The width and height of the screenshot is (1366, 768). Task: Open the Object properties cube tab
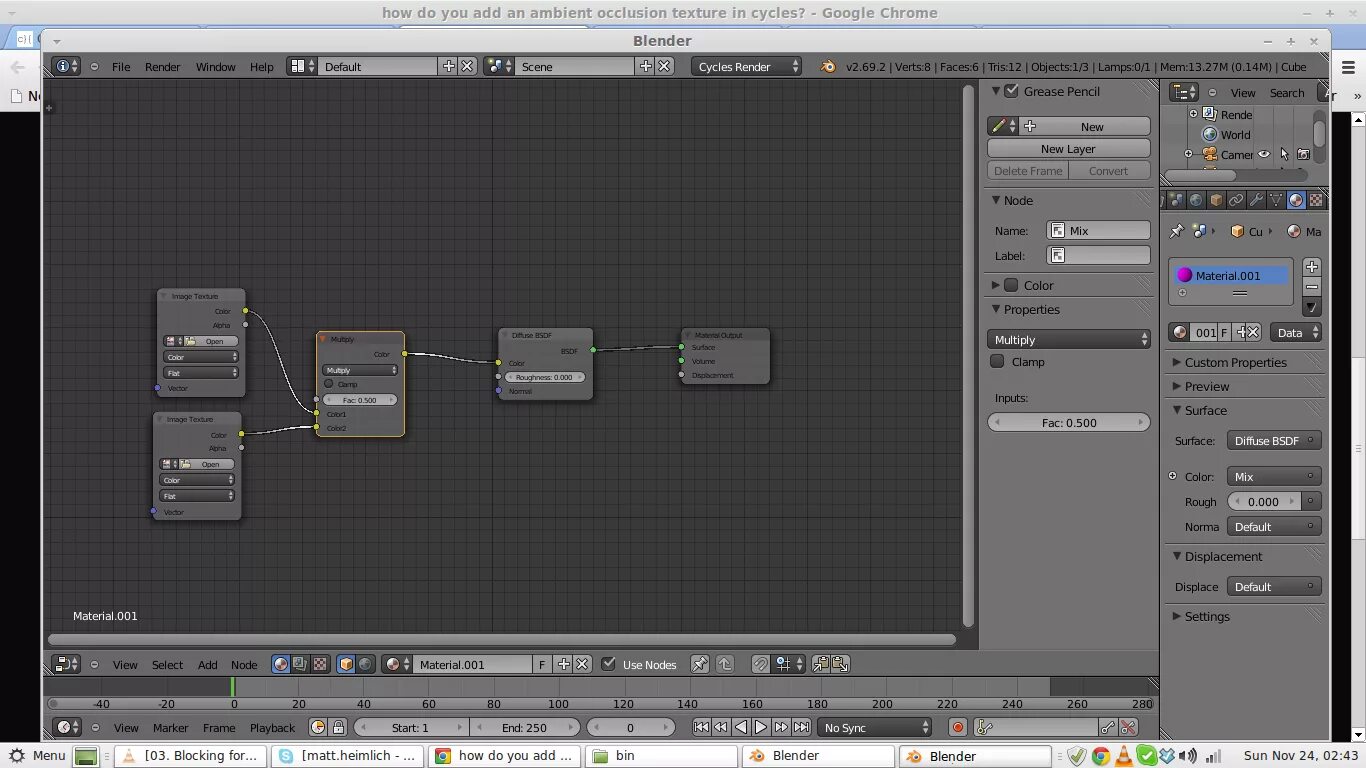tap(1216, 200)
